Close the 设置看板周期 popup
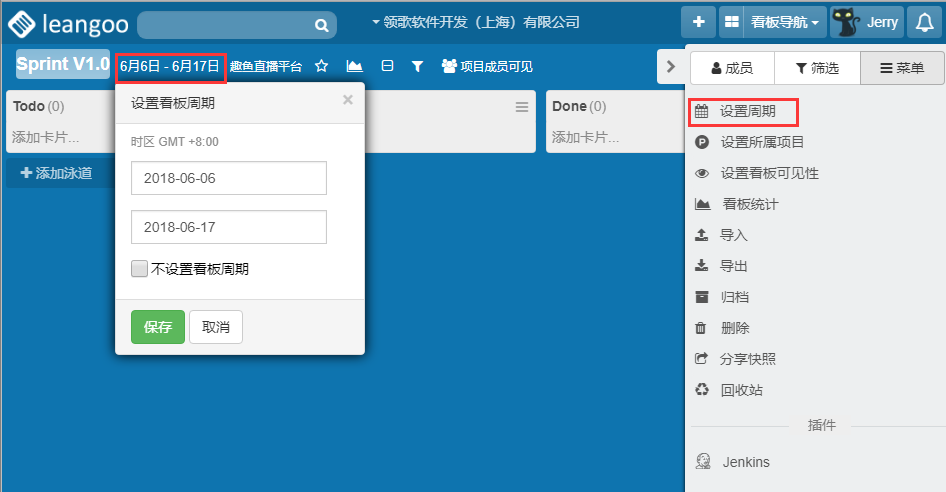Screen dimensions: 946x492 pos(347,99)
